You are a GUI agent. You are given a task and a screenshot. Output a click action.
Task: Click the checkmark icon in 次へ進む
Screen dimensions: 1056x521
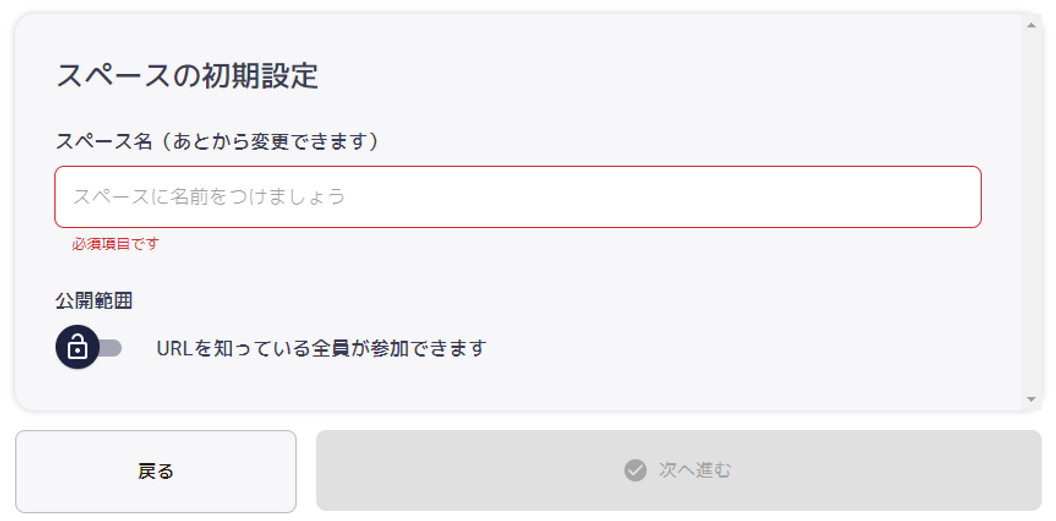(x=635, y=471)
